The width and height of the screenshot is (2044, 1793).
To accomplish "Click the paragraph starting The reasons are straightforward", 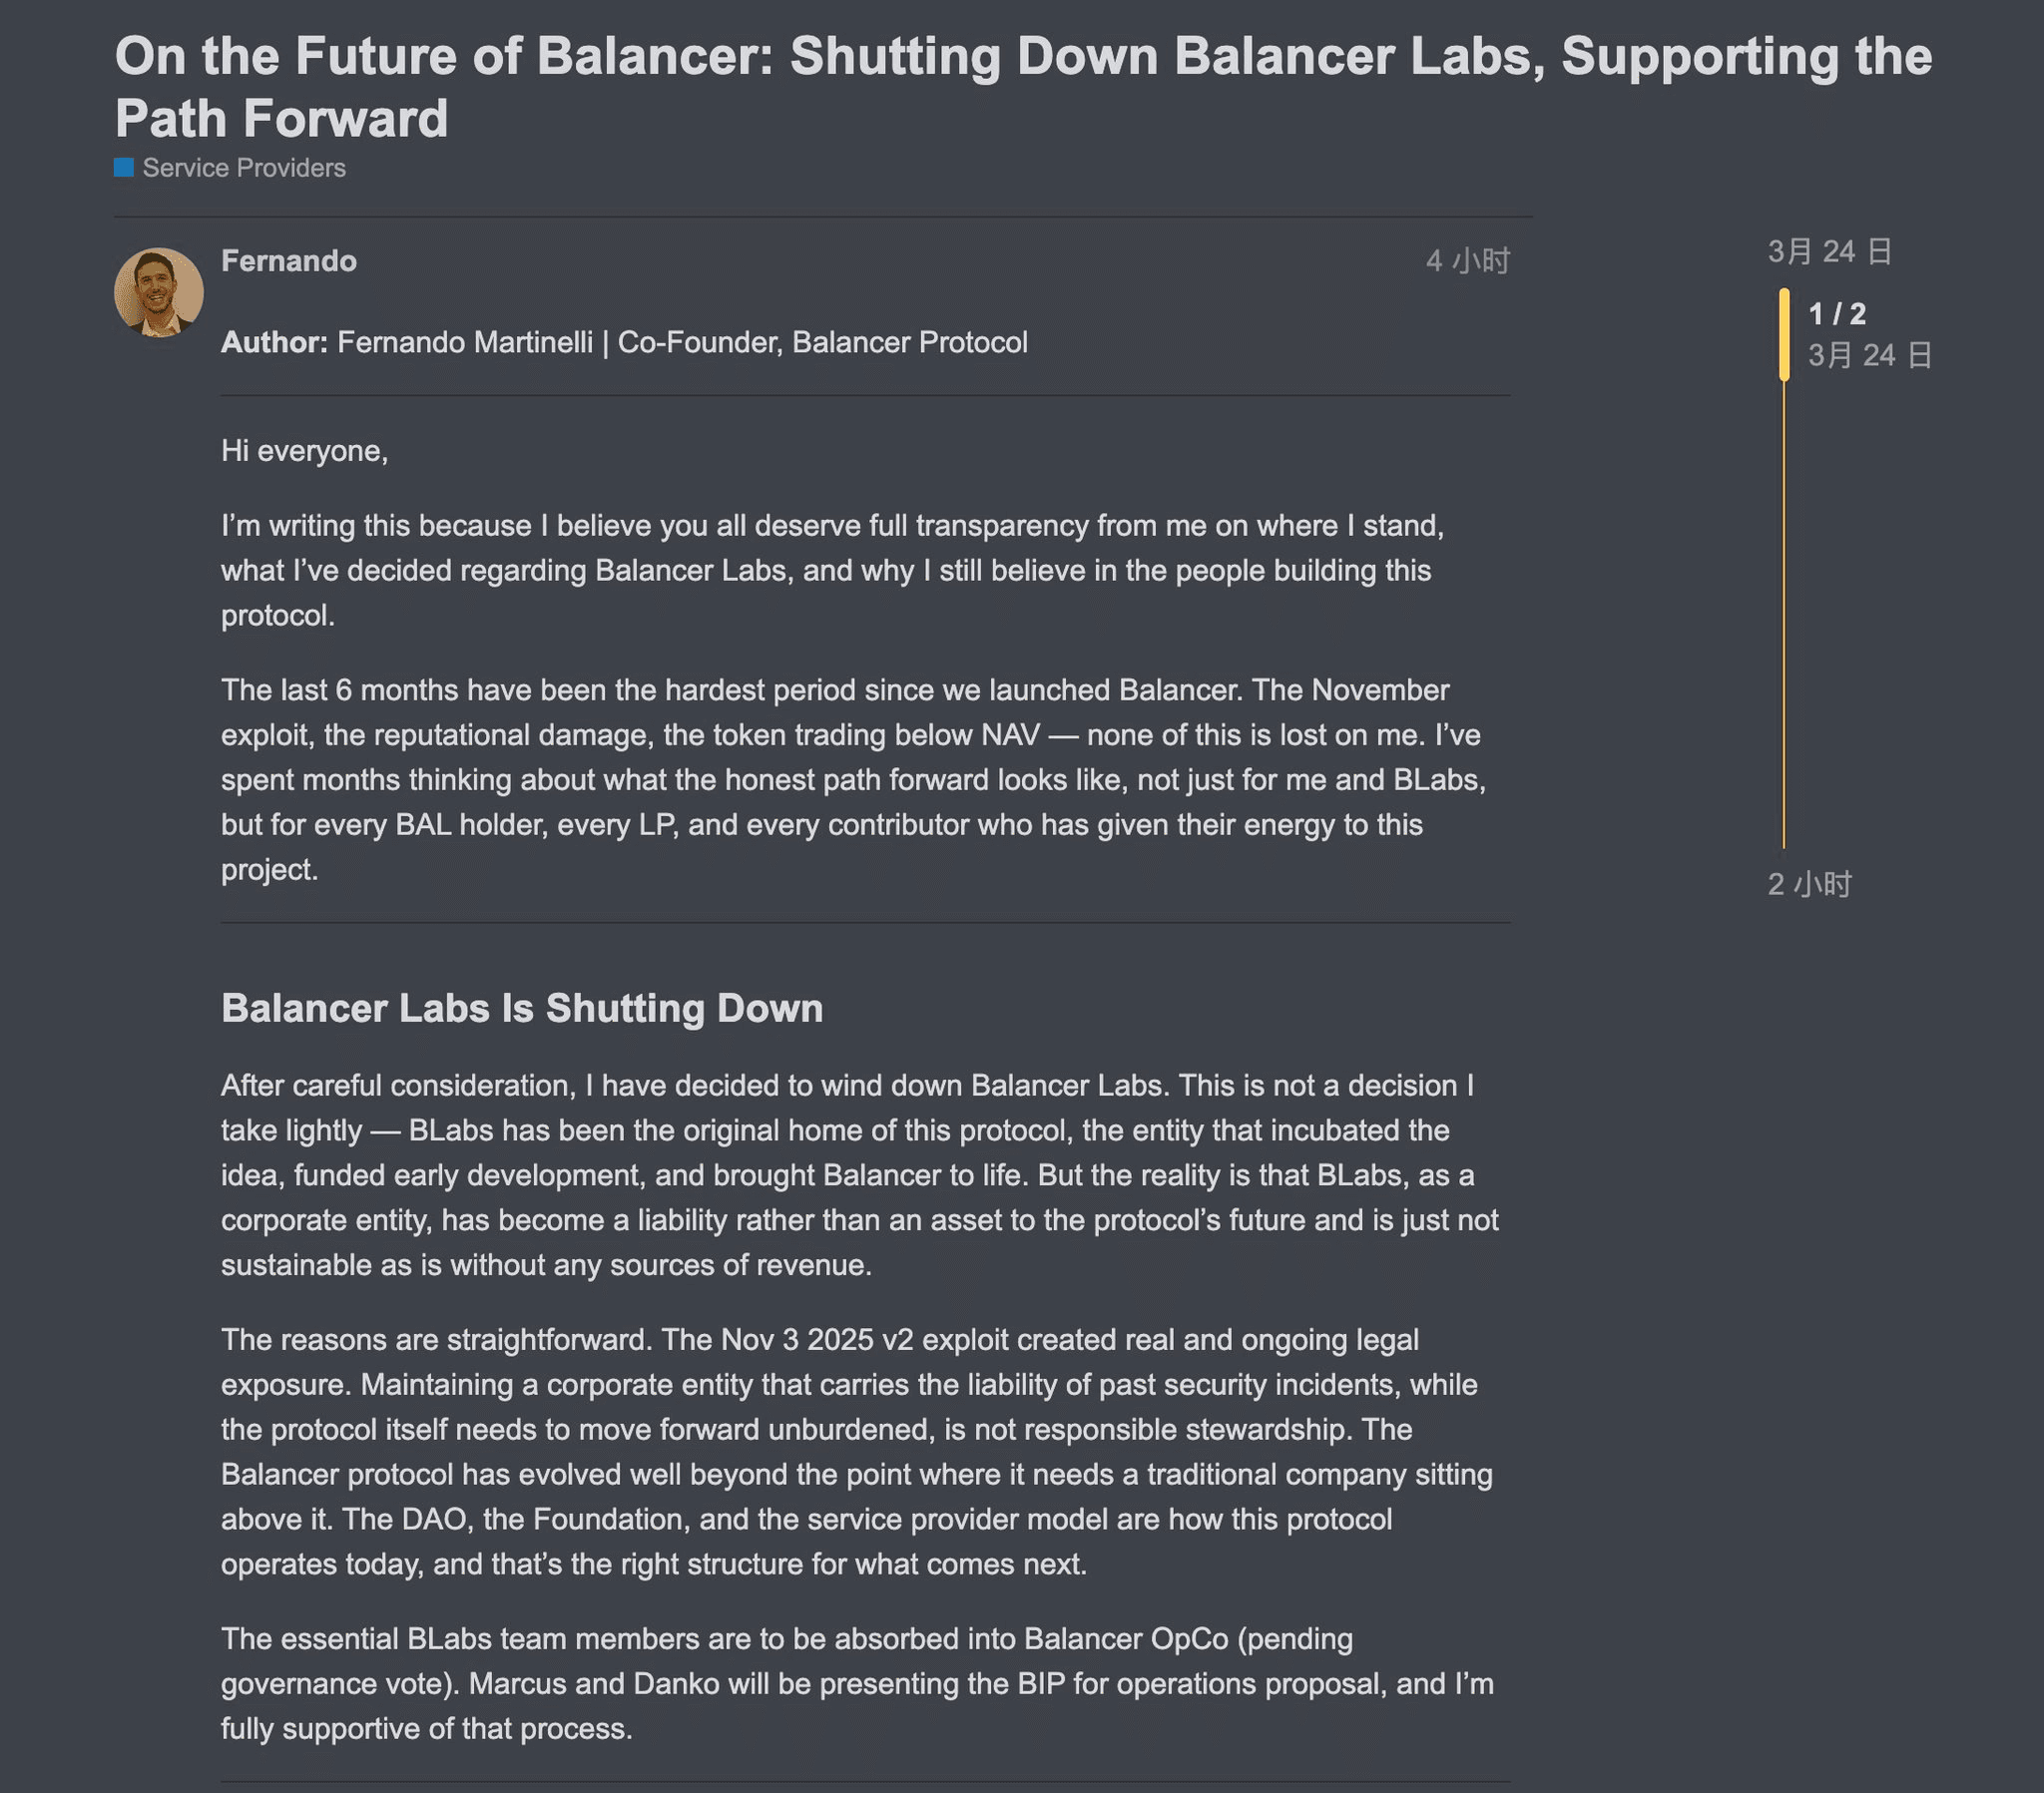I will tap(856, 1451).
